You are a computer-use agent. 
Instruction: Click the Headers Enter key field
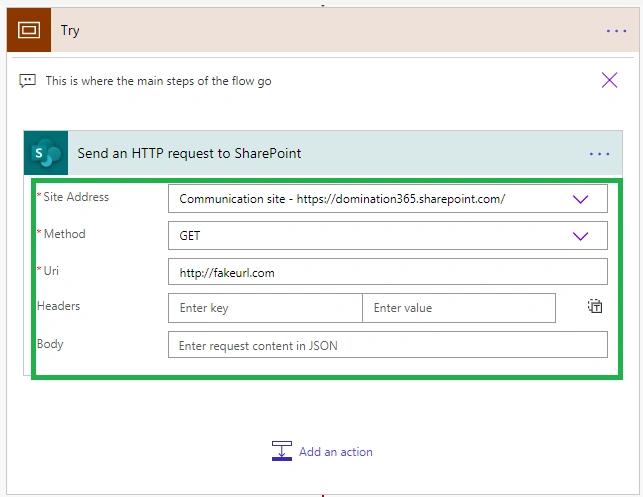pyautogui.click(x=265, y=308)
